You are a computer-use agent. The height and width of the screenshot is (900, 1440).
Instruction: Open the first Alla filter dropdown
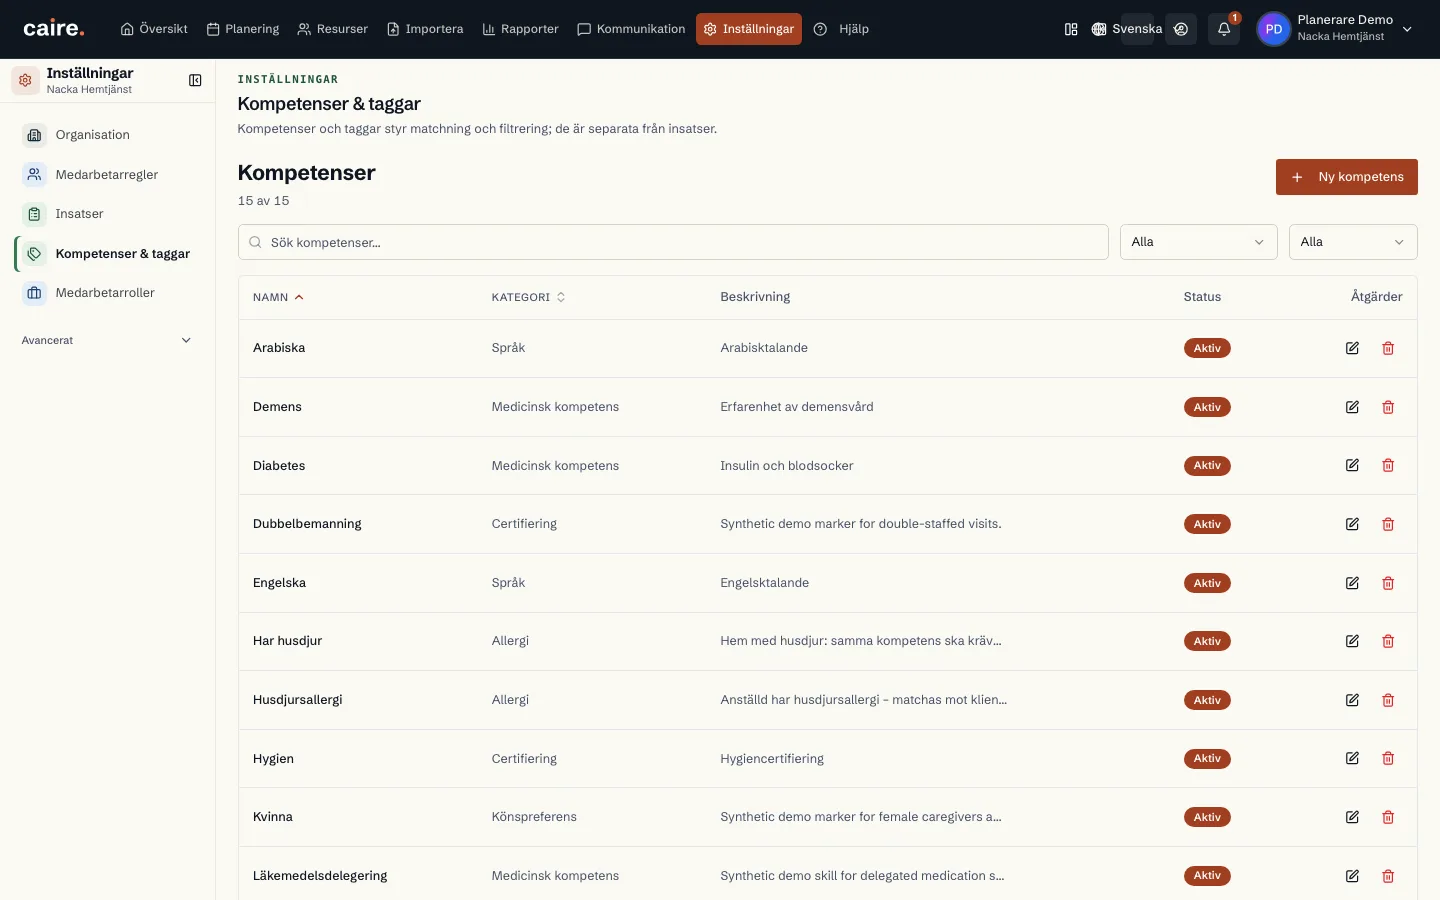click(1198, 242)
